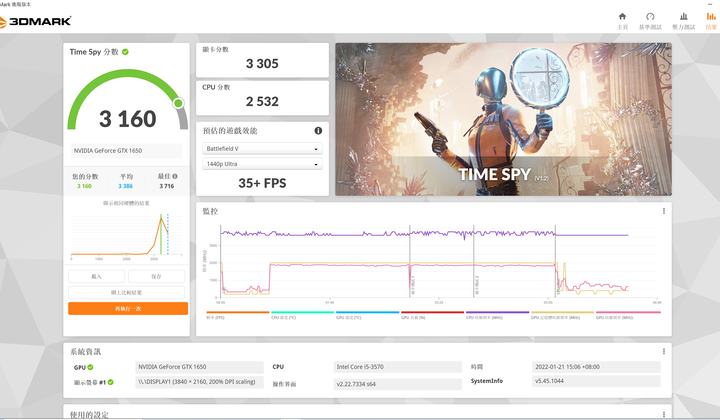This screenshot has width=720, height=420.
Task: Toggle the purple CPU clock frequency legend
Action: coord(497,314)
